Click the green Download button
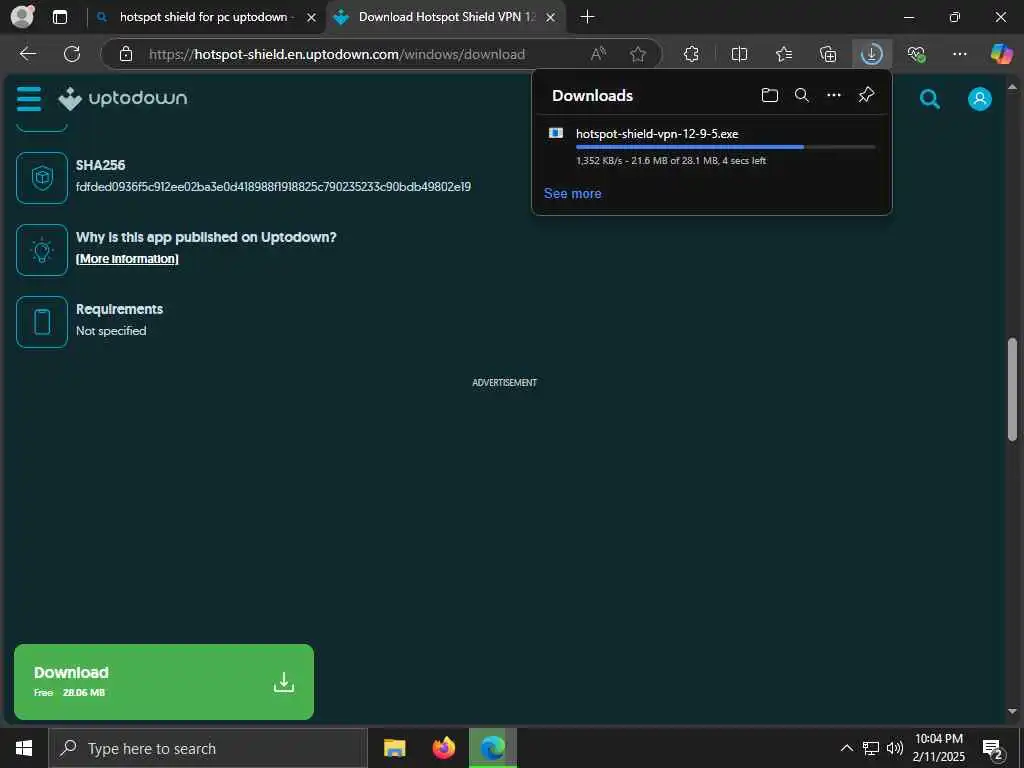1024x768 pixels. point(164,682)
